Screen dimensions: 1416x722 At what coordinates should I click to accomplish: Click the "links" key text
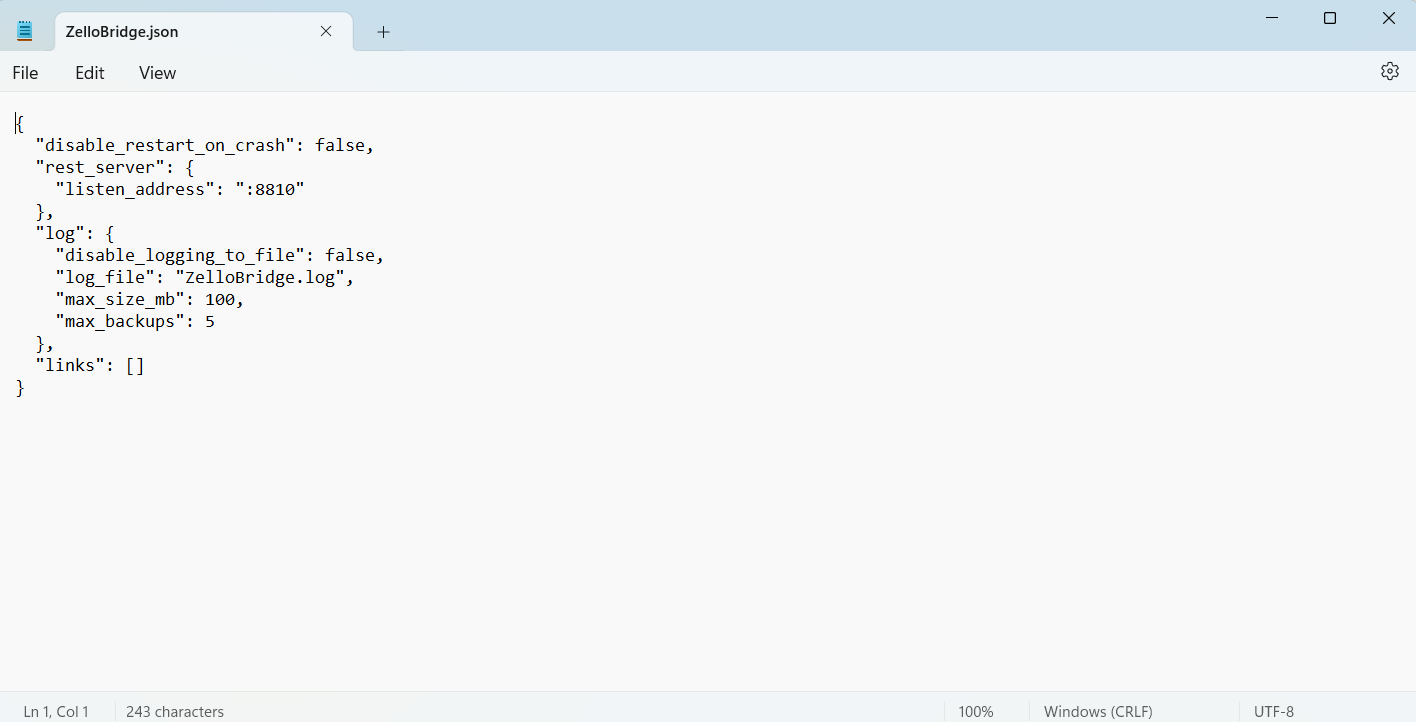[70, 366]
